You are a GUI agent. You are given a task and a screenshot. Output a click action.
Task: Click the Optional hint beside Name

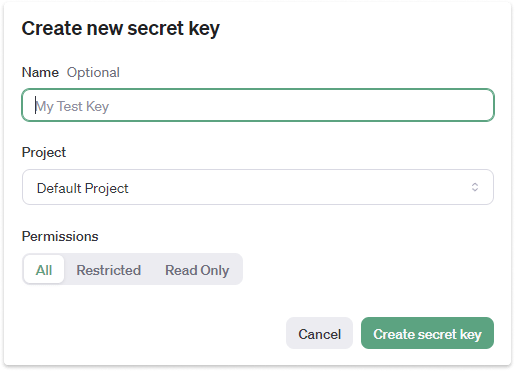pyautogui.click(x=93, y=73)
